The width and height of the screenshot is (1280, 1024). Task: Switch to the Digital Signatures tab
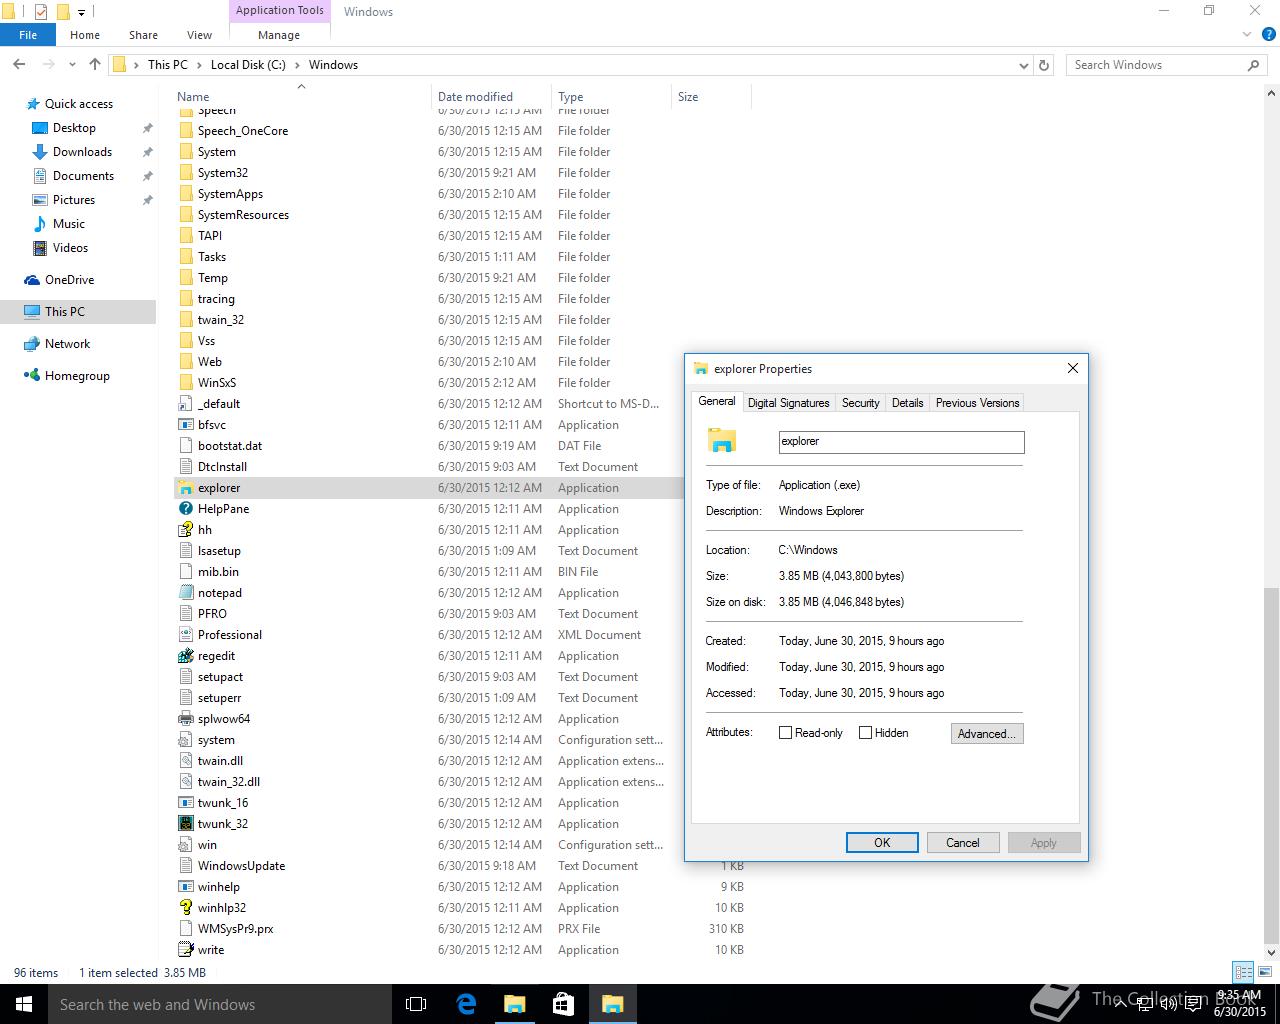pos(788,403)
